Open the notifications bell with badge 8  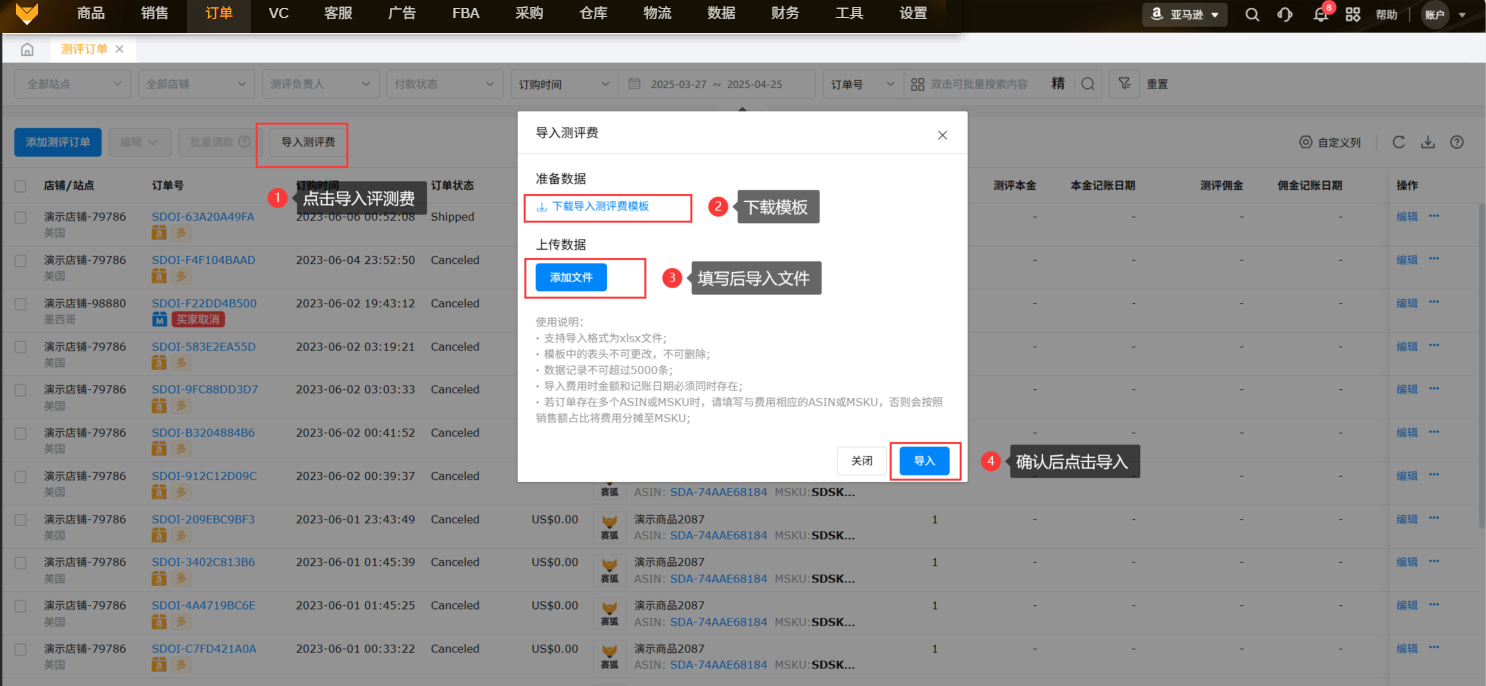pos(1320,15)
